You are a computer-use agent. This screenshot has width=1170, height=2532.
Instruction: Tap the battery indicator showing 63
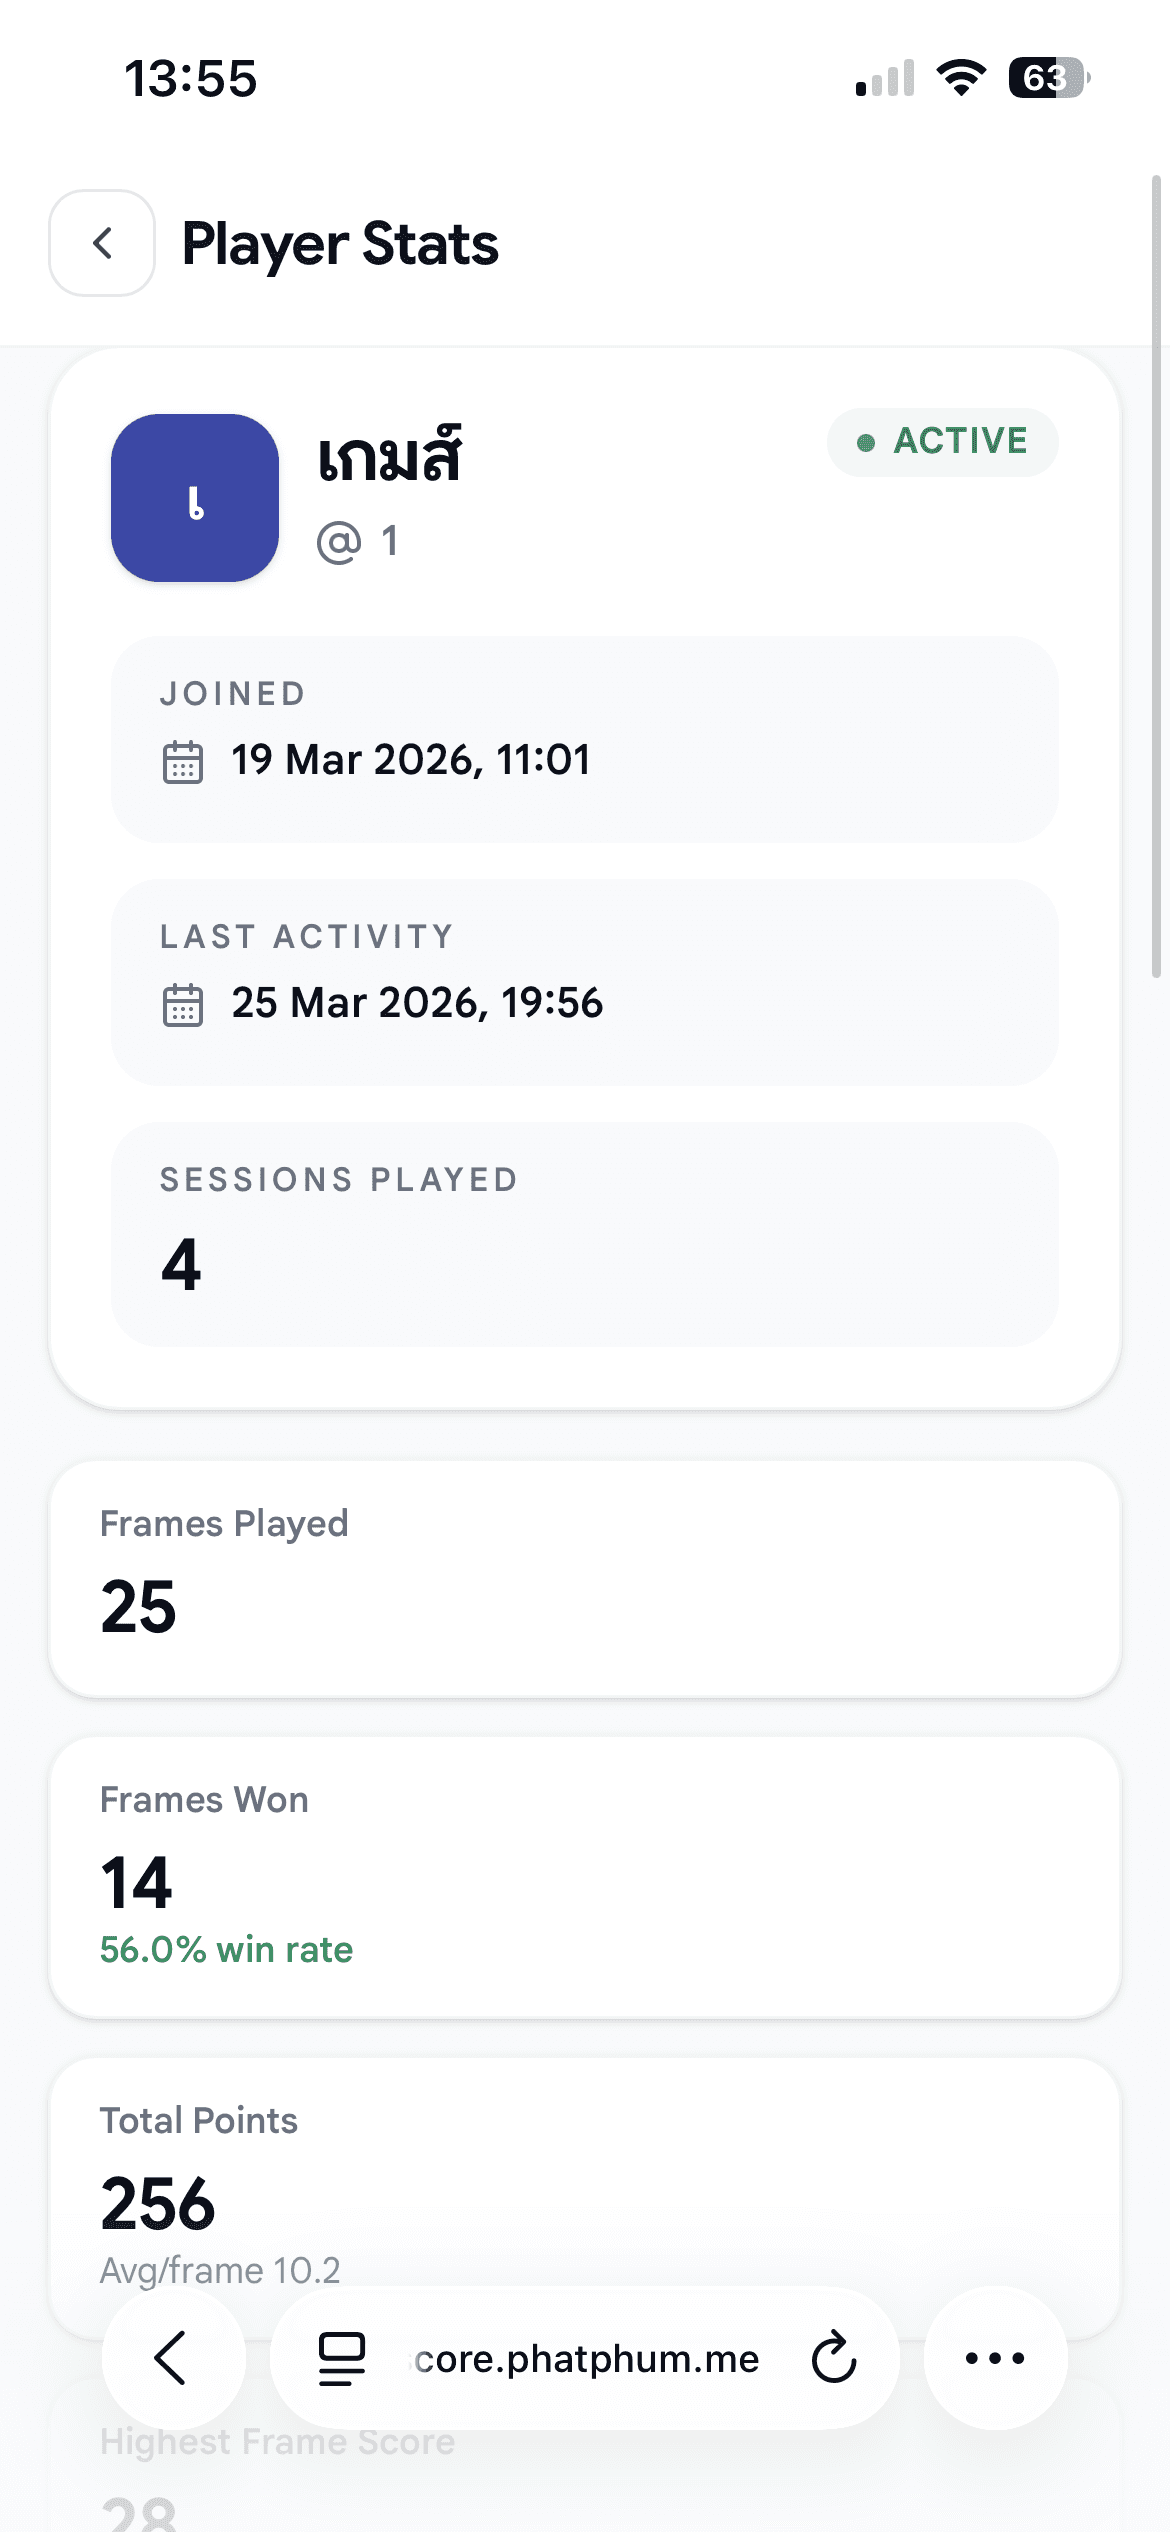pyautogui.click(x=1047, y=78)
